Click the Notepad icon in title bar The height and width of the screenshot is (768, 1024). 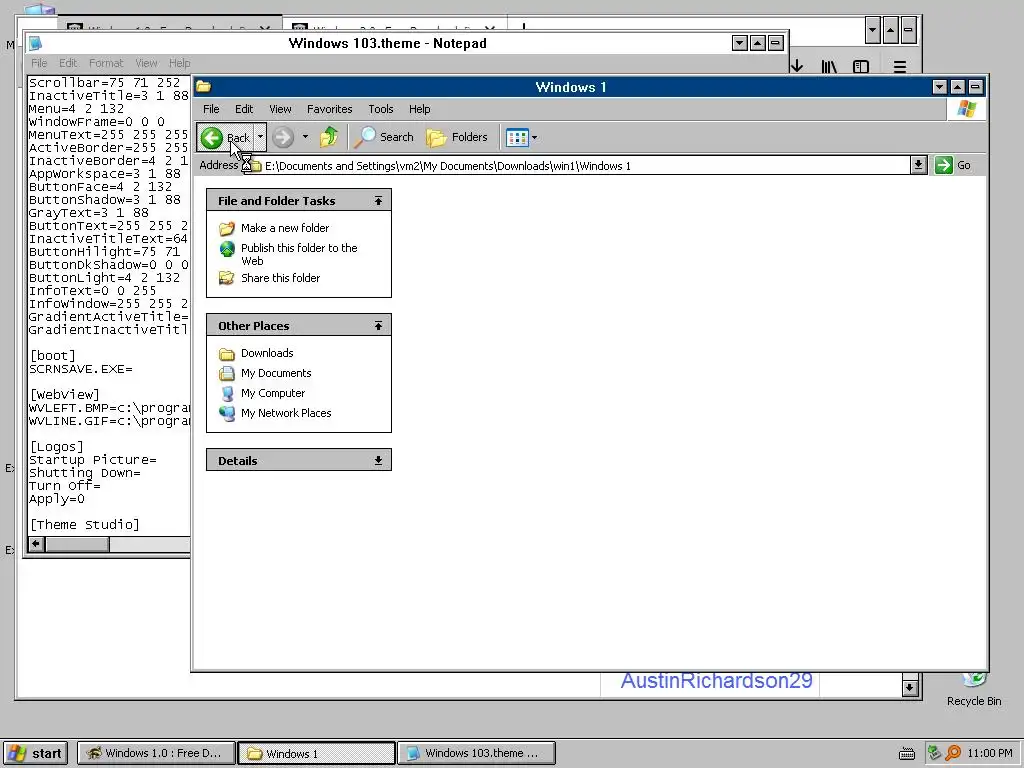(35, 44)
